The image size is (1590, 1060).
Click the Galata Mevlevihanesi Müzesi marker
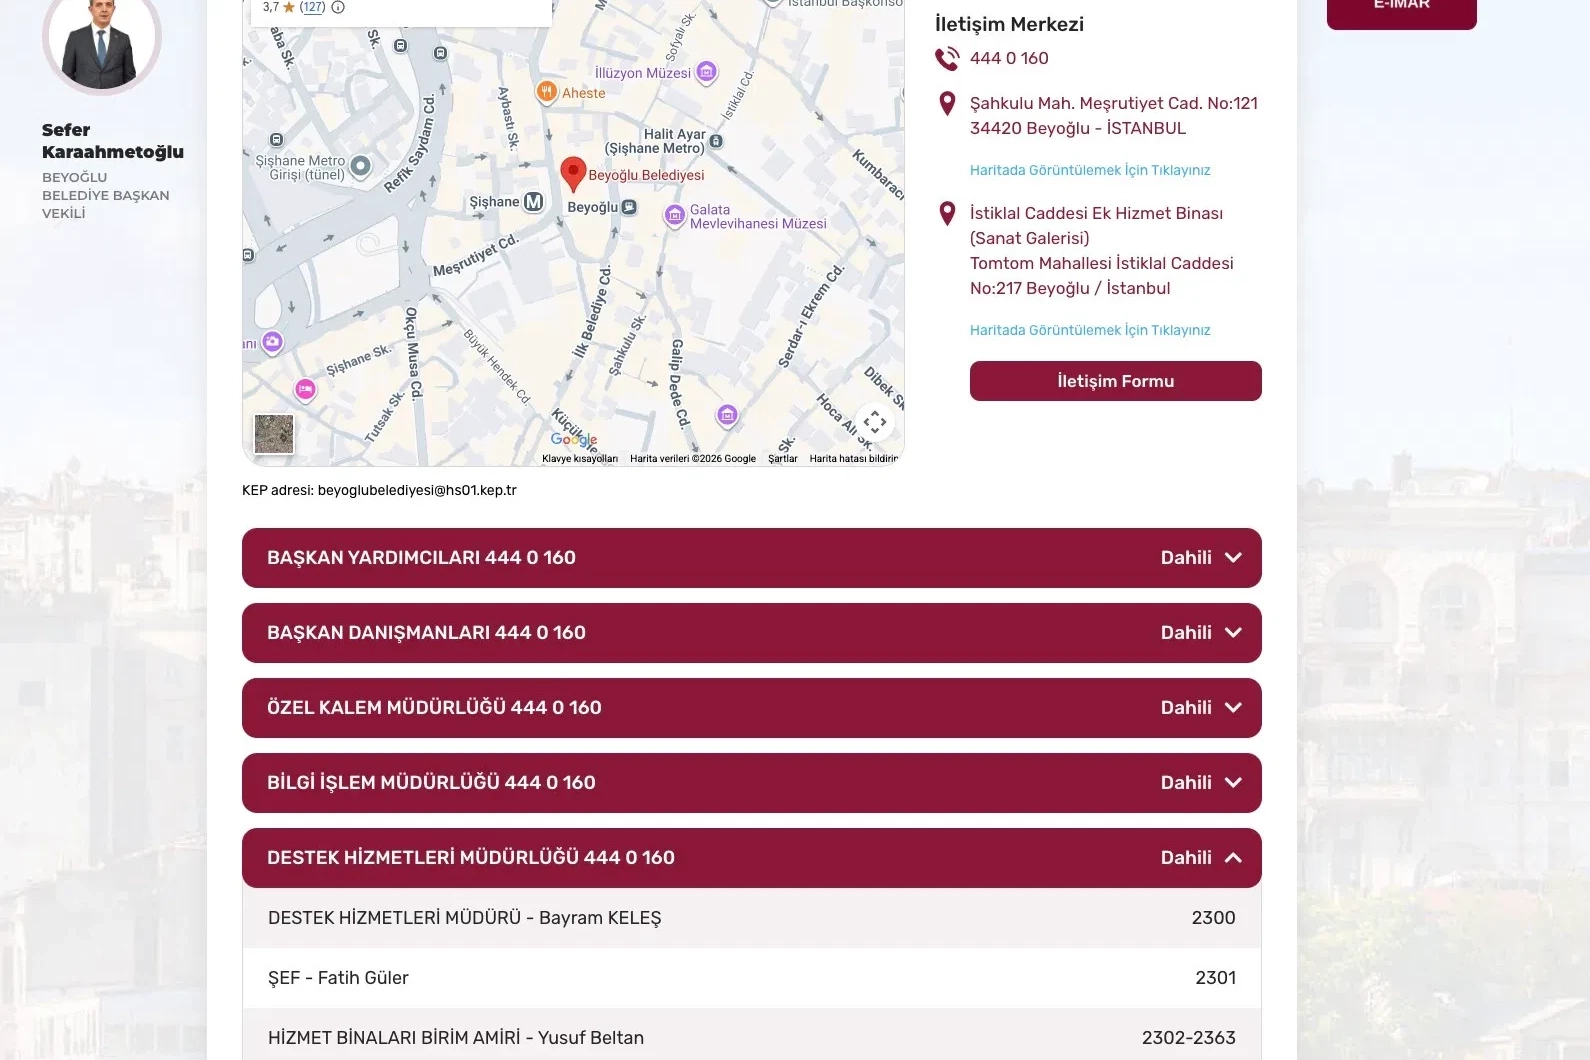coord(675,215)
